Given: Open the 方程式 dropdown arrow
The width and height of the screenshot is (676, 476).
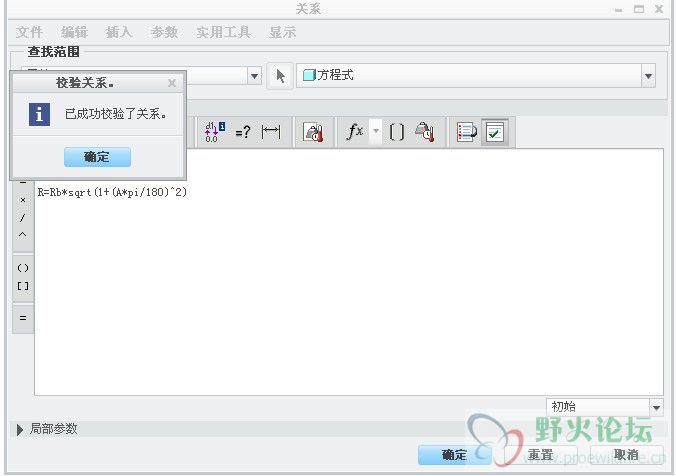Looking at the screenshot, I should click(648, 76).
